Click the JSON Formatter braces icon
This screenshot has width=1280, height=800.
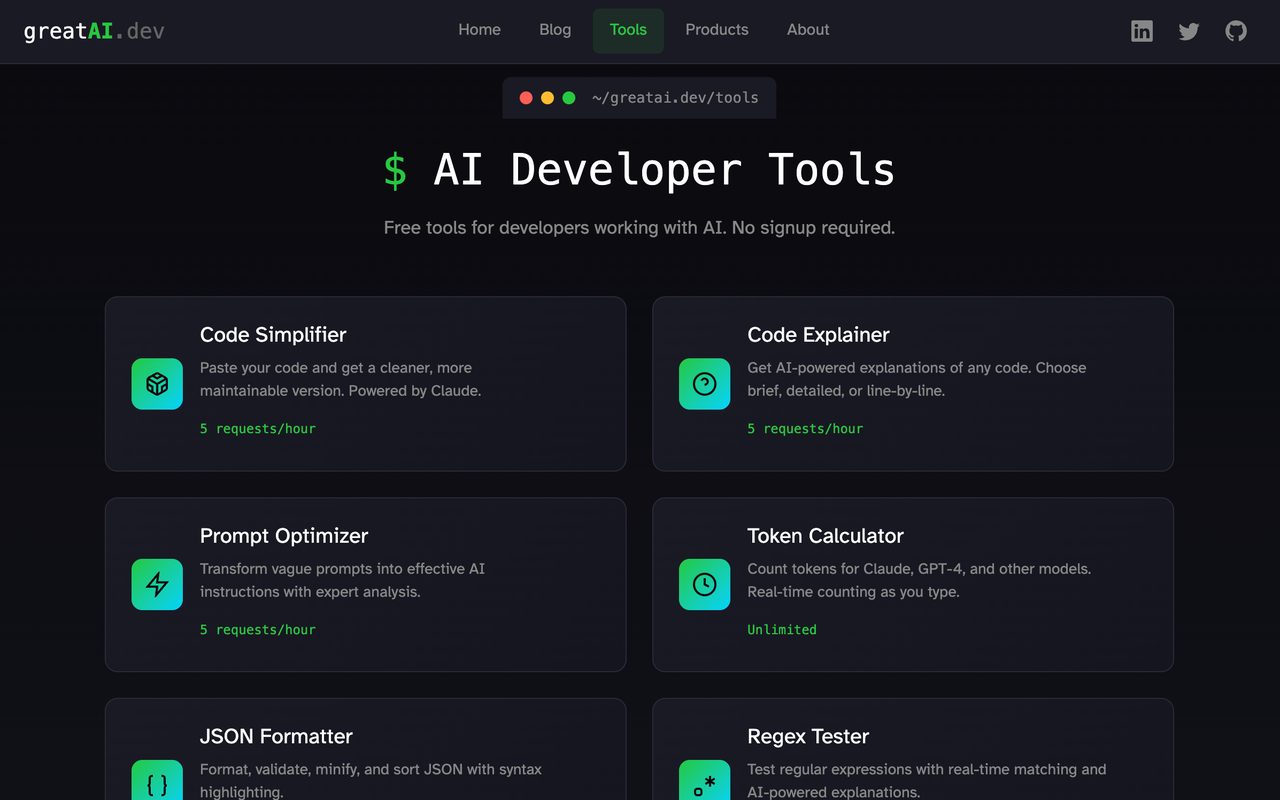click(157, 780)
